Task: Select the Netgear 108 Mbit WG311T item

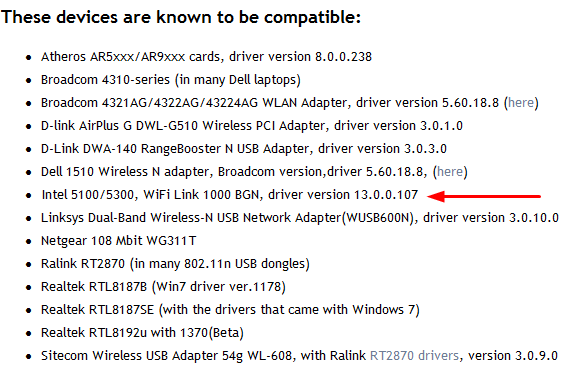Action: tap(118, 241)
